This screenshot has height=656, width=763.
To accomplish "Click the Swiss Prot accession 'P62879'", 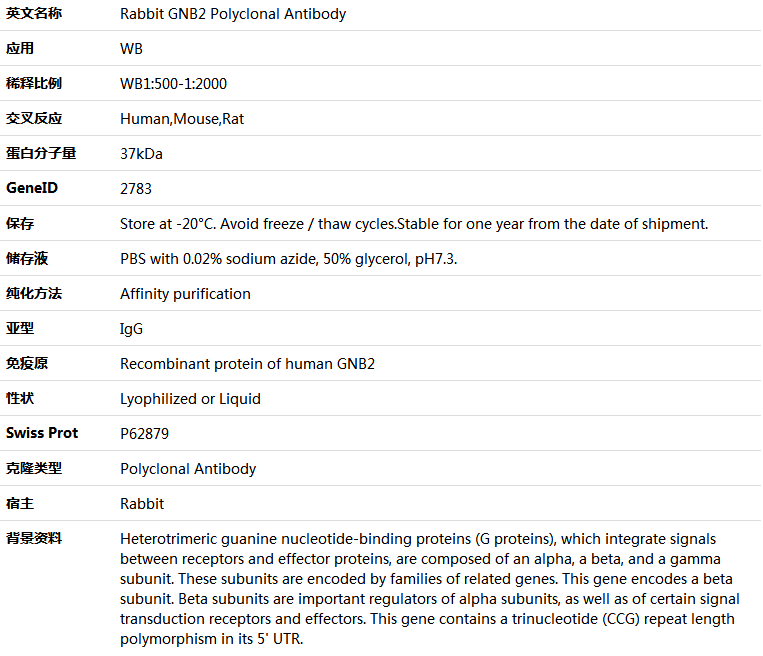I will [144, 434].
